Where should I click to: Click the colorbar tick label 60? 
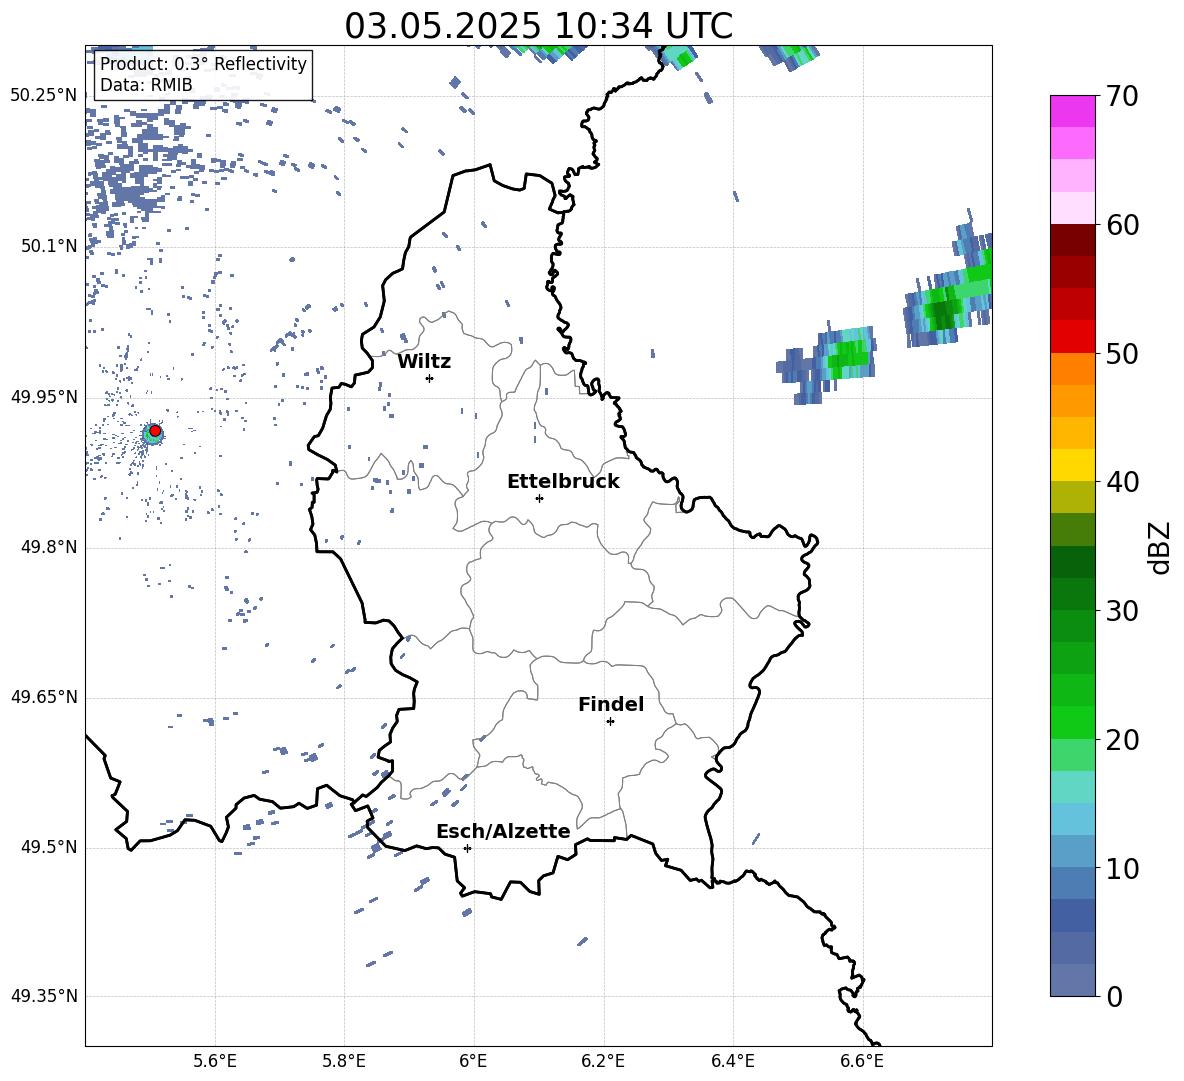tap(1122, 224)
